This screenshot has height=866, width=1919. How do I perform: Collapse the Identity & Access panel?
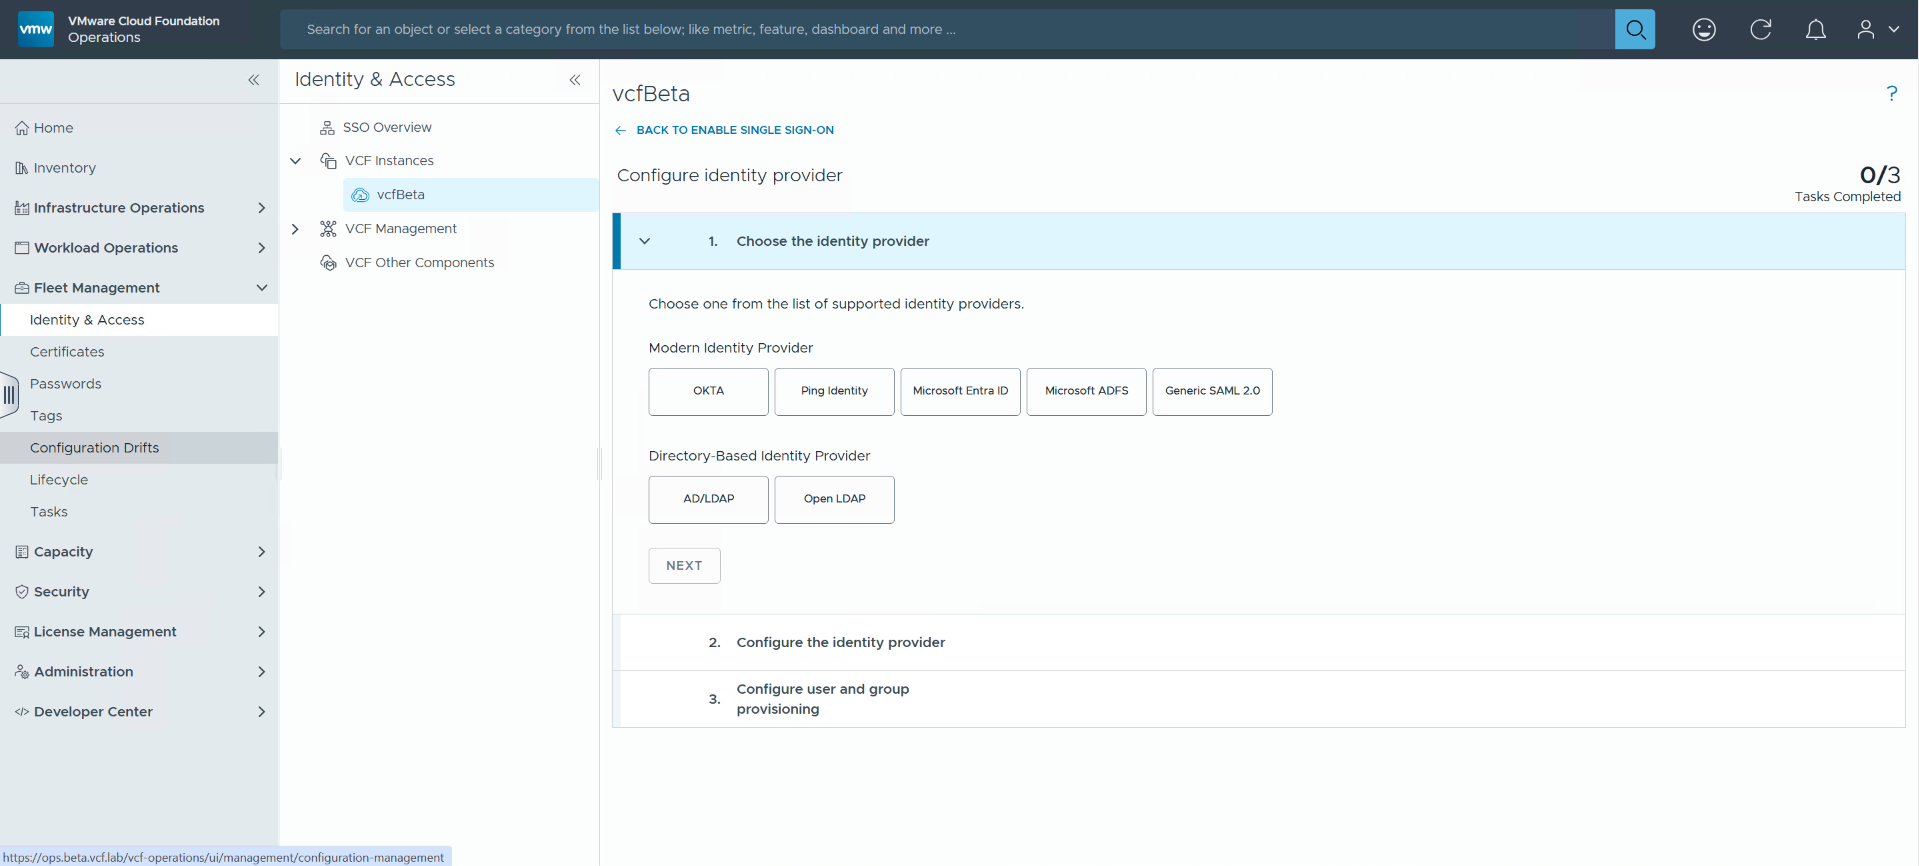coord(575,80)
